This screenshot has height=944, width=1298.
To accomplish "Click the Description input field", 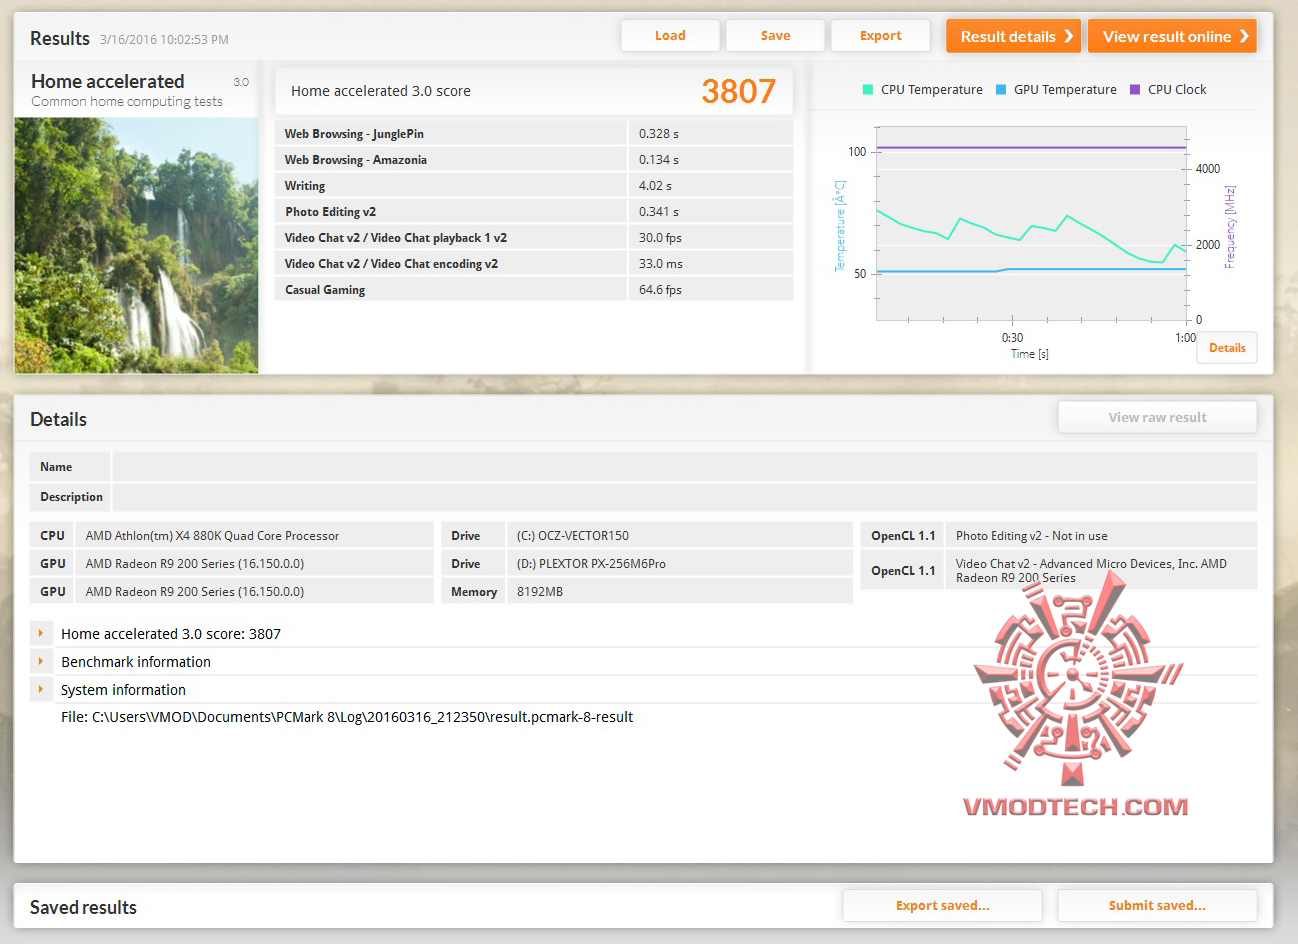I will pos(684,497).
